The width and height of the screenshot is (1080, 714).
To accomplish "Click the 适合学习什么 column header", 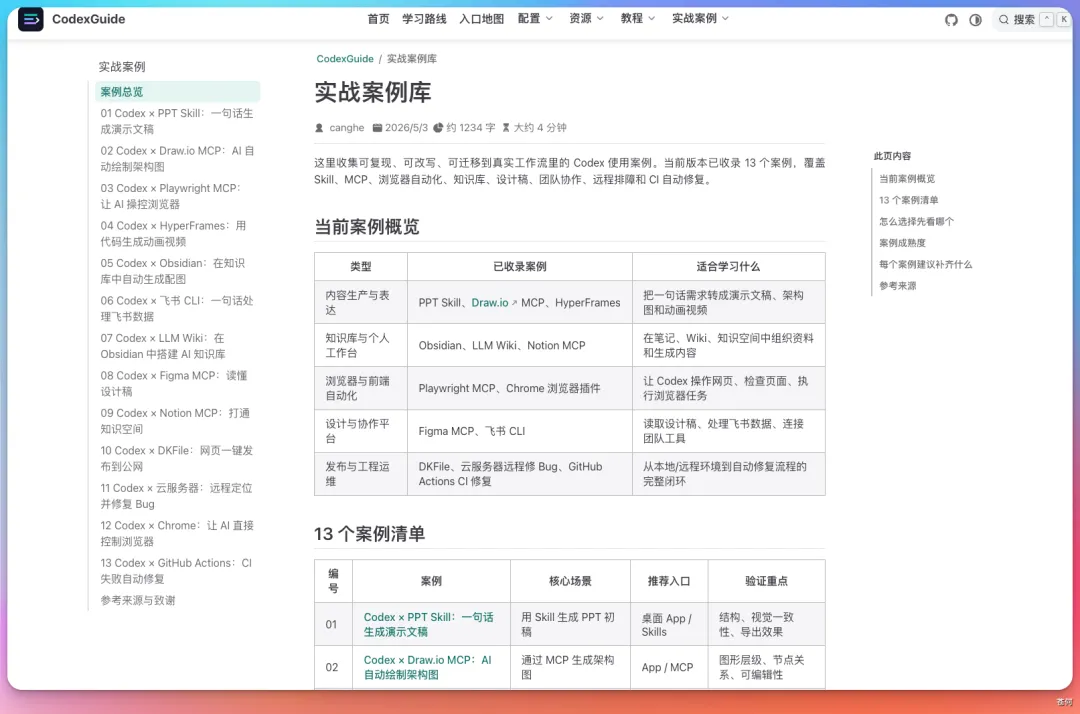I will 729,266.
